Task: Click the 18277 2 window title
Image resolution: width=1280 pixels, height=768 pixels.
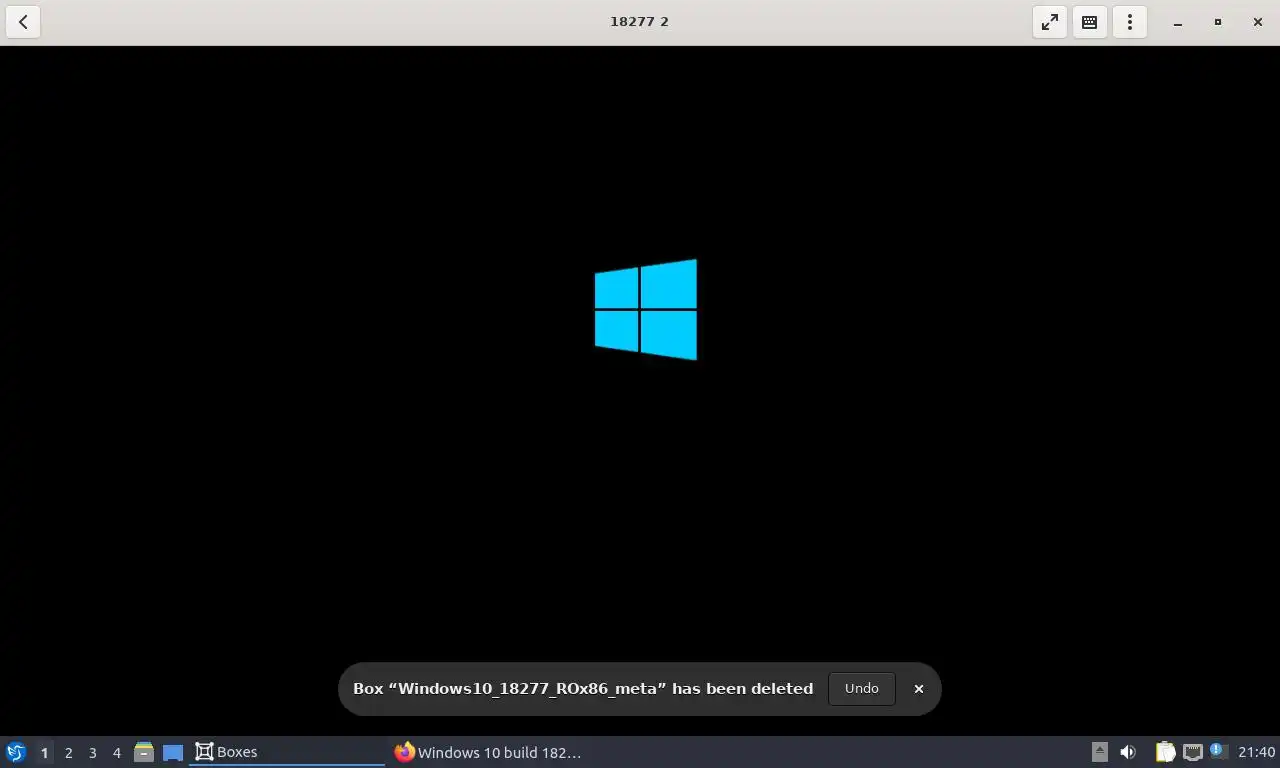Action: (640, 21)
